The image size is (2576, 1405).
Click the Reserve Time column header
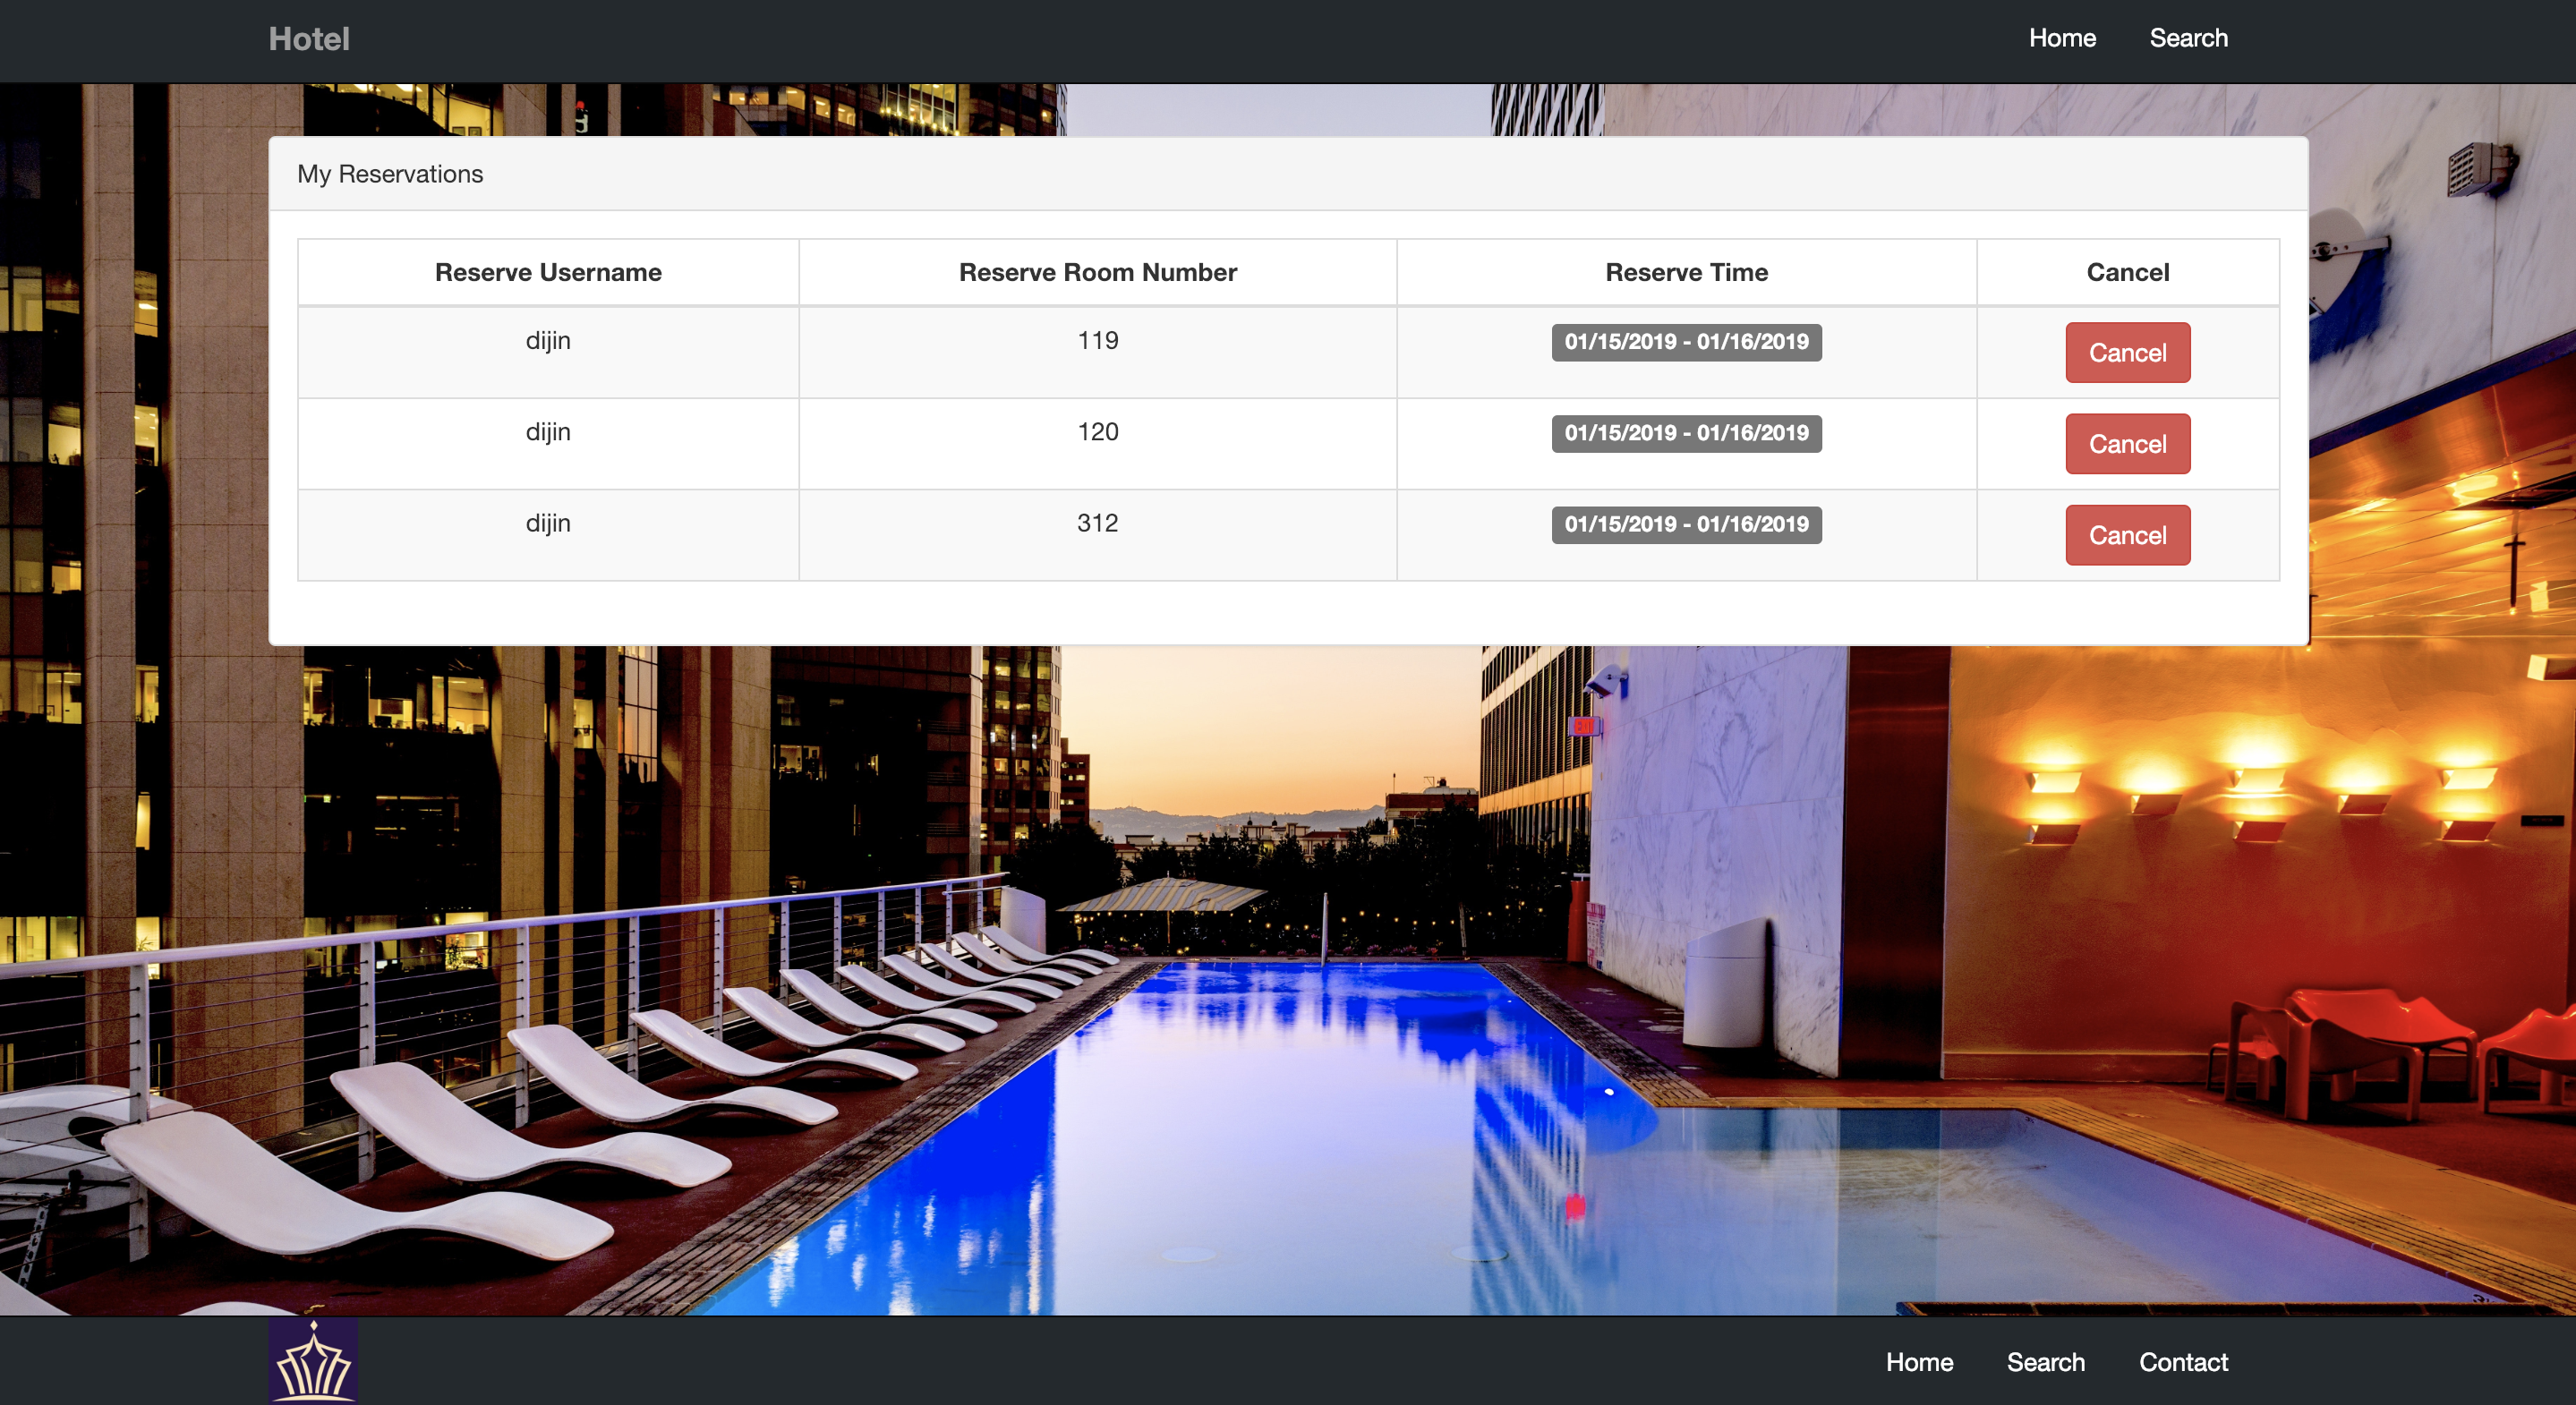click(1686, 272)
